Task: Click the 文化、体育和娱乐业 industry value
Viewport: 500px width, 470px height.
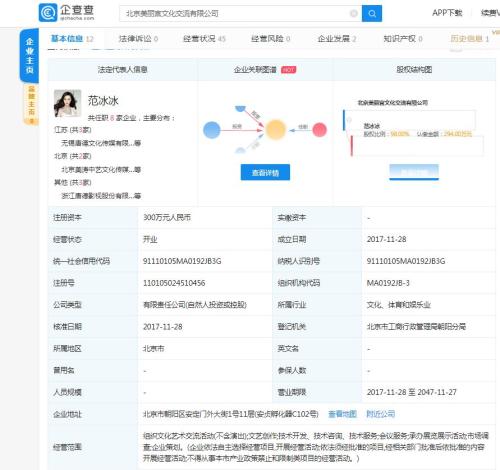Action: coord(399,305)
